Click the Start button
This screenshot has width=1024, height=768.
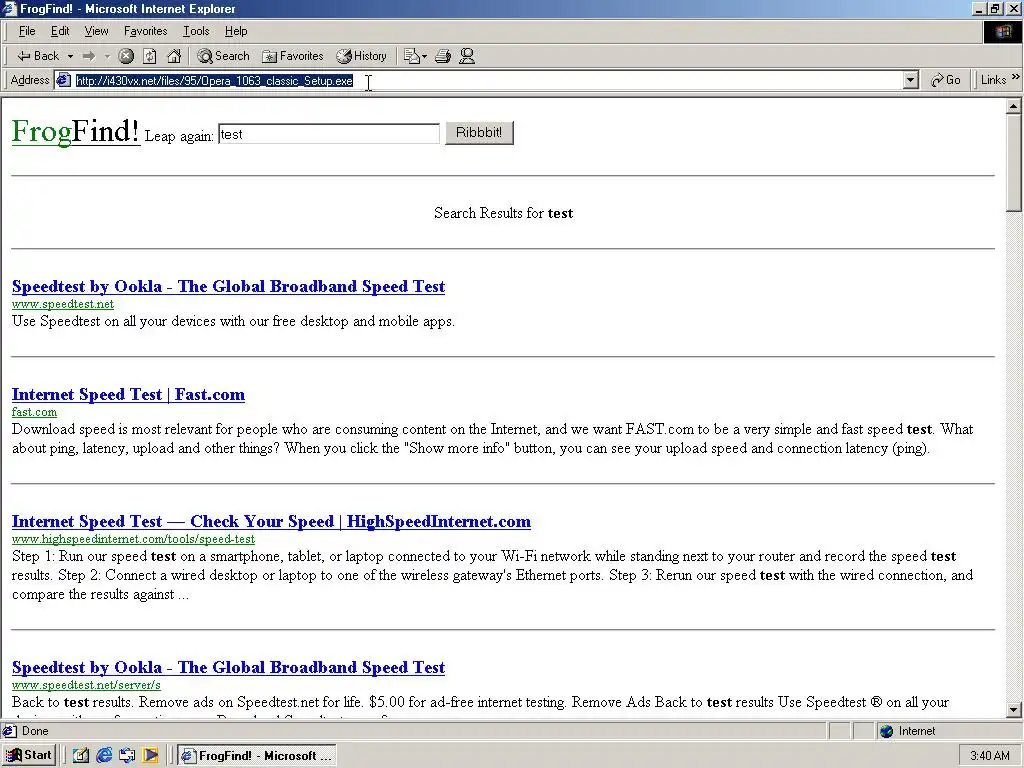coord(29,755)
